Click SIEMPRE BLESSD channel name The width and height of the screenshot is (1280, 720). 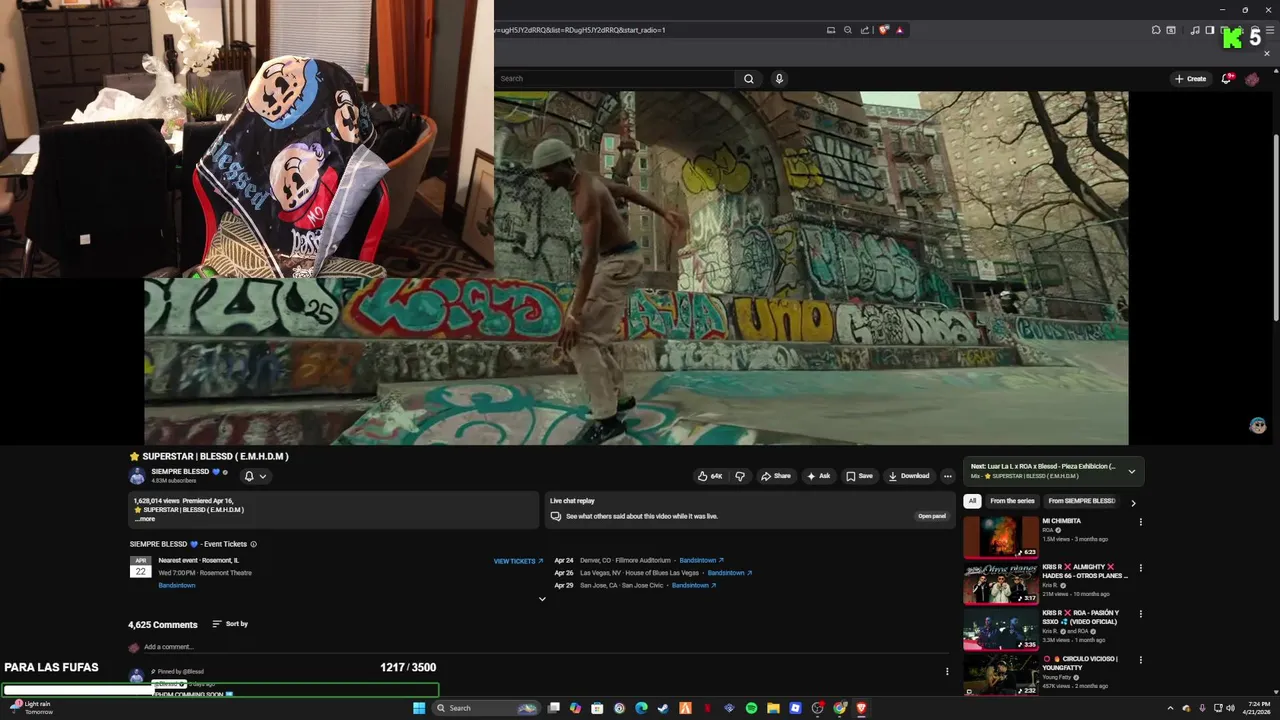pyautogui.click(x=180, y=471)
